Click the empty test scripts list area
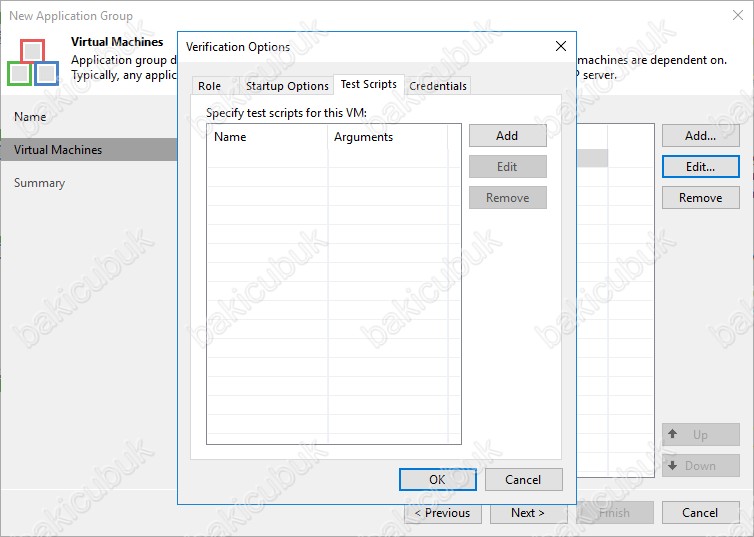The width and height of the screenshot is (754, 537). 334,296
